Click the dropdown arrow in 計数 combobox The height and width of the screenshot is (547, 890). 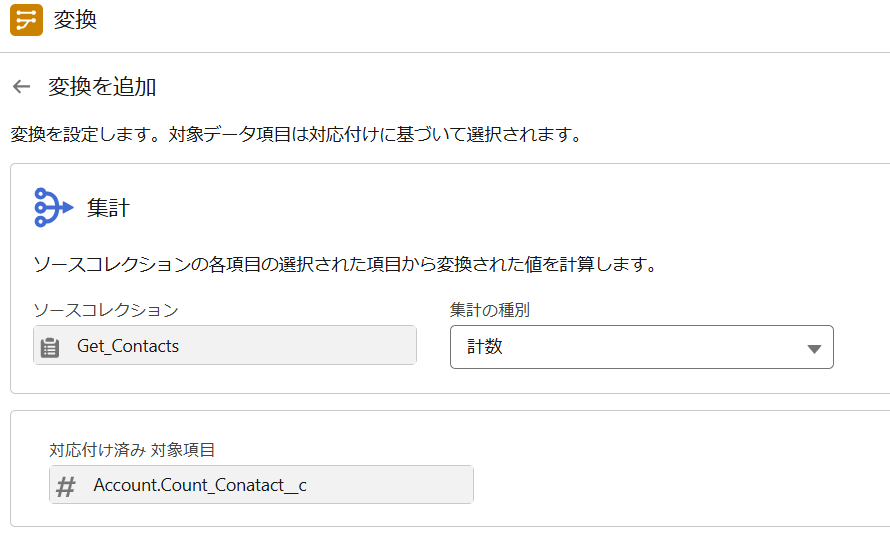[x=814, y=348]
